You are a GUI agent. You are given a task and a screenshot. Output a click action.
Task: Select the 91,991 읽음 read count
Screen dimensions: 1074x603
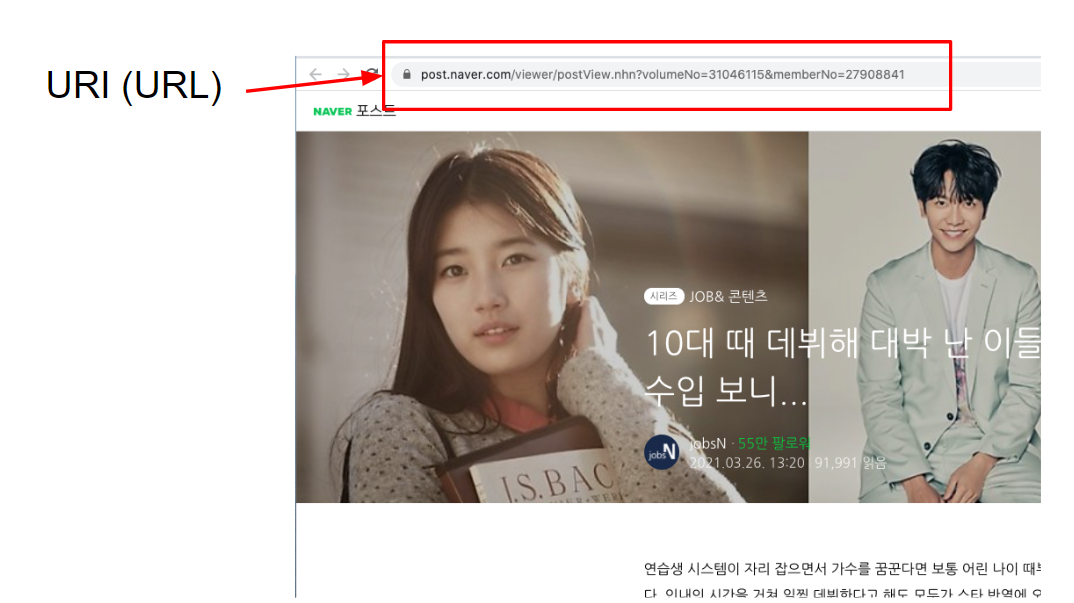click(850, 463)
